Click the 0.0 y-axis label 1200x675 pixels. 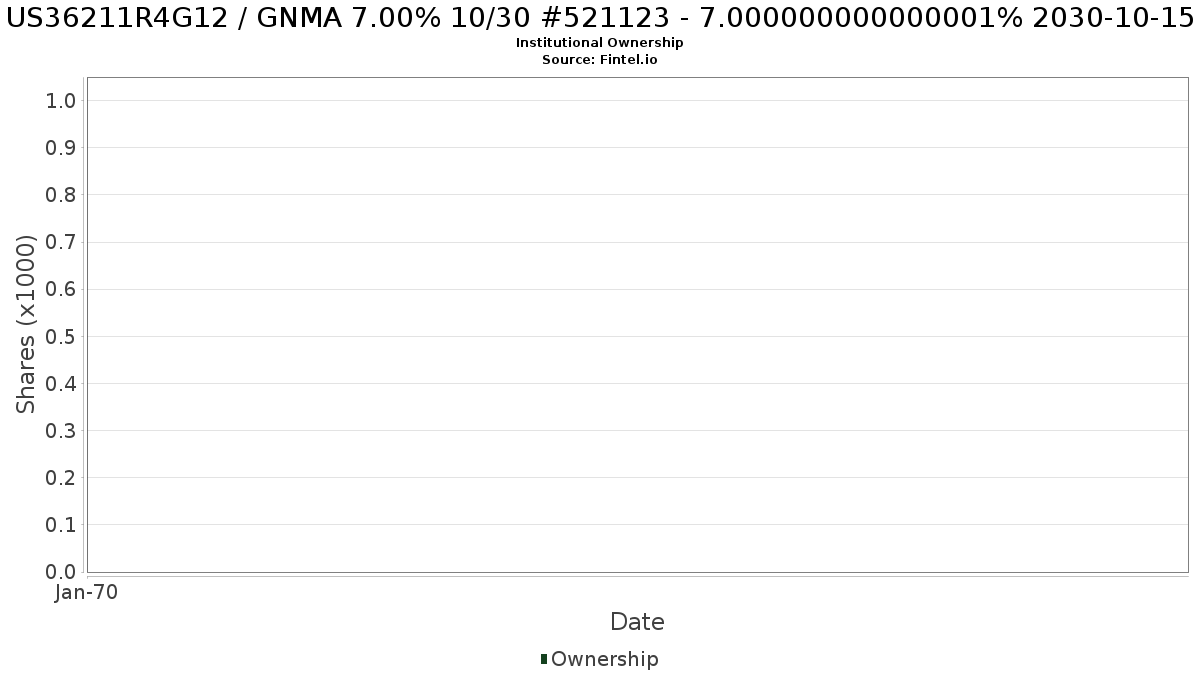tap(61, 572)
